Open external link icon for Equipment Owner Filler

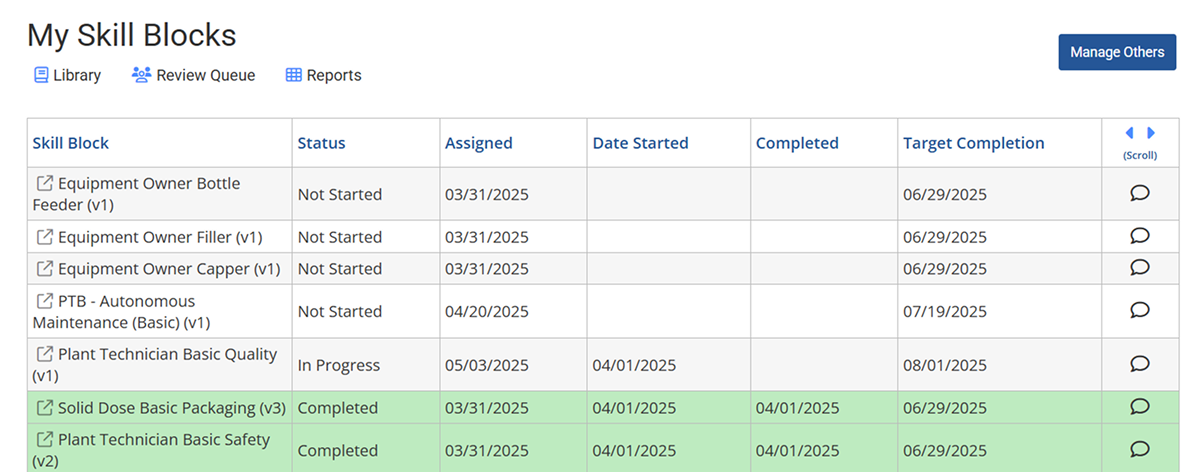coord(44,237)
